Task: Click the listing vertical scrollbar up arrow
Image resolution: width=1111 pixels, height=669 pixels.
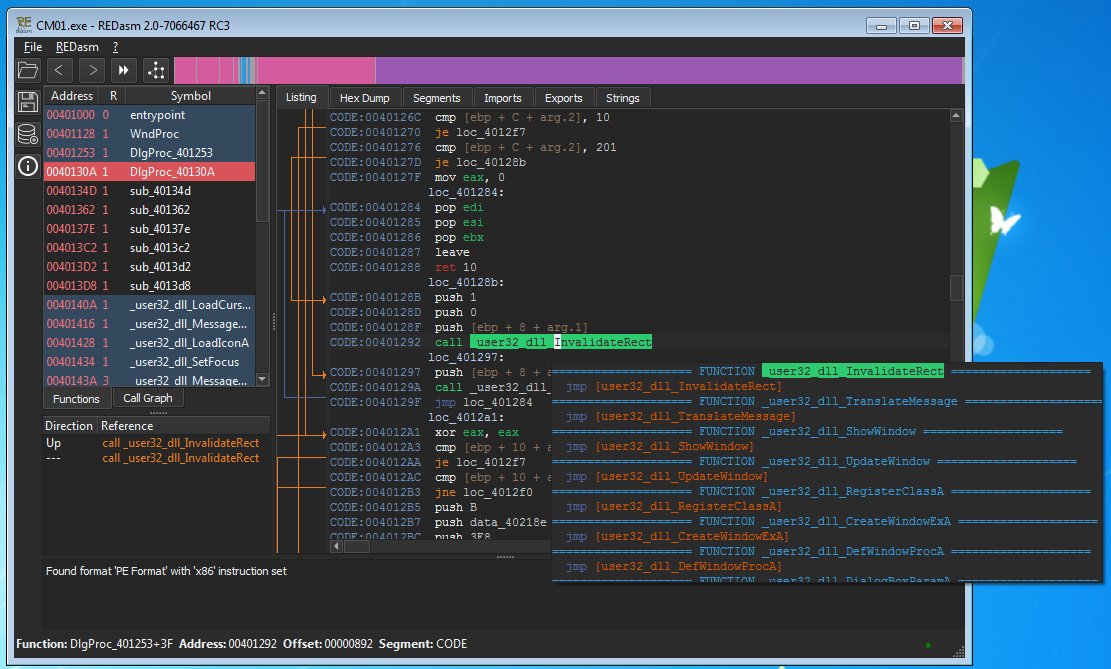Action: [x=956, y=115]
